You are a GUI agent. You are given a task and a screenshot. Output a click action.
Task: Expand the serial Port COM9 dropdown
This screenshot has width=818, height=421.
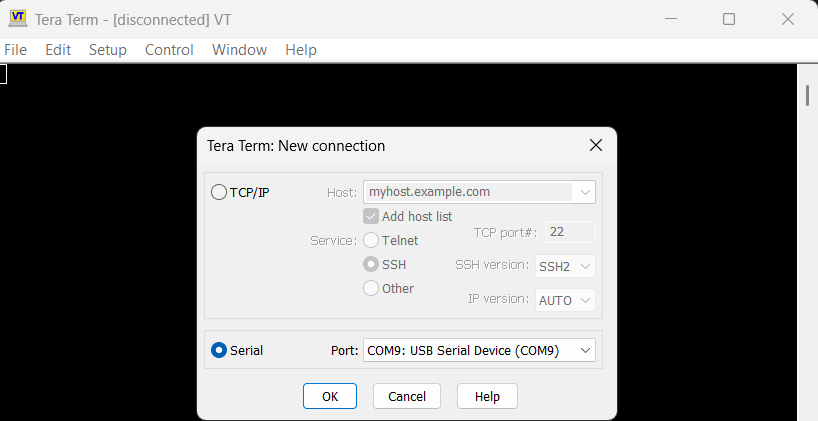(x=479, y=351)
